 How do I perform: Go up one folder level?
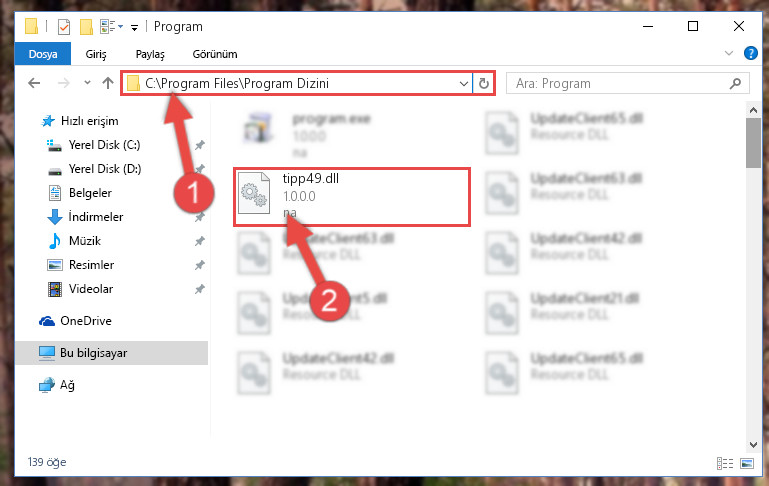[x=108, y=83]
